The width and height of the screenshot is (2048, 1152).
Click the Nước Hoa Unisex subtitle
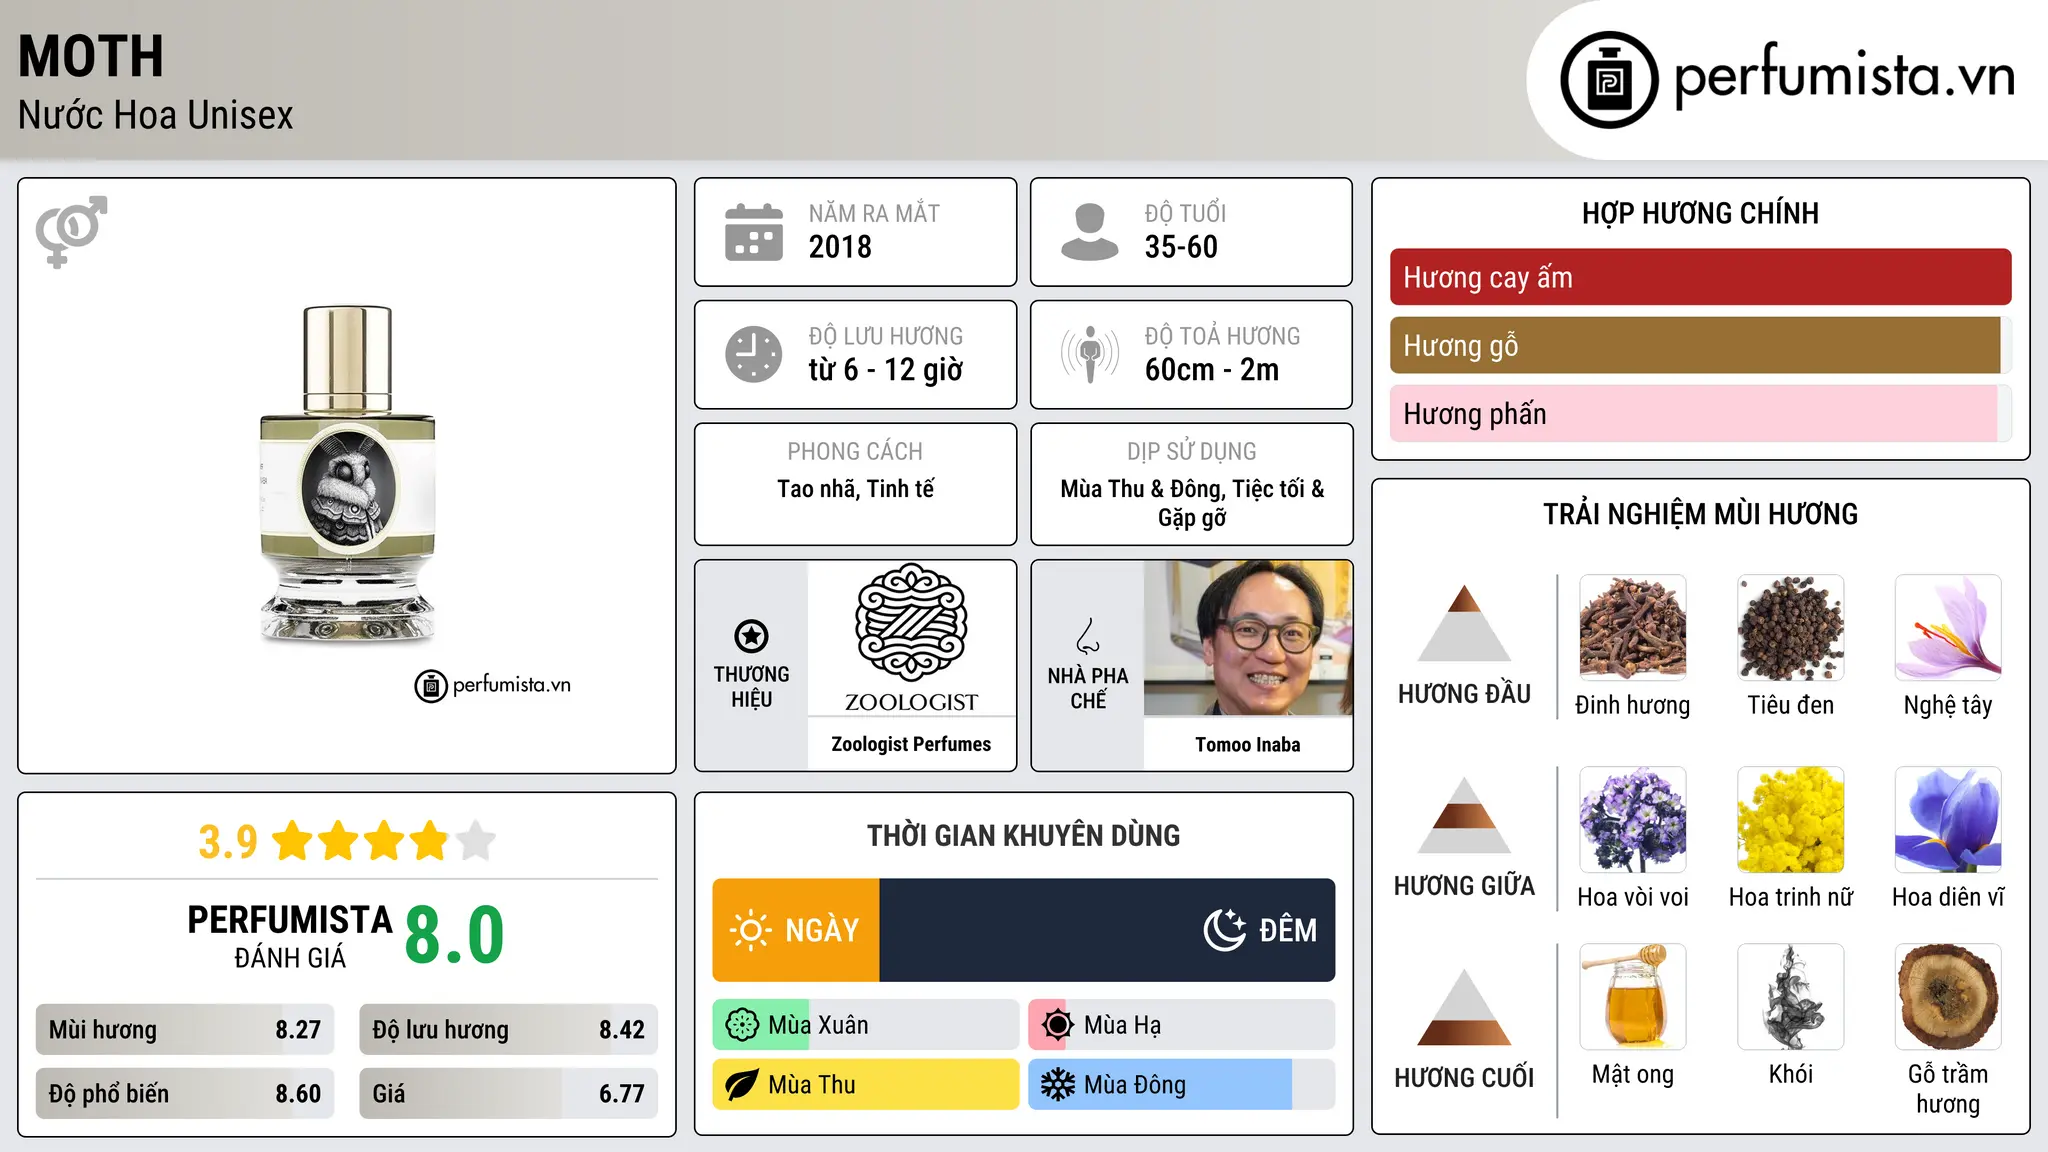click(156, 116)
